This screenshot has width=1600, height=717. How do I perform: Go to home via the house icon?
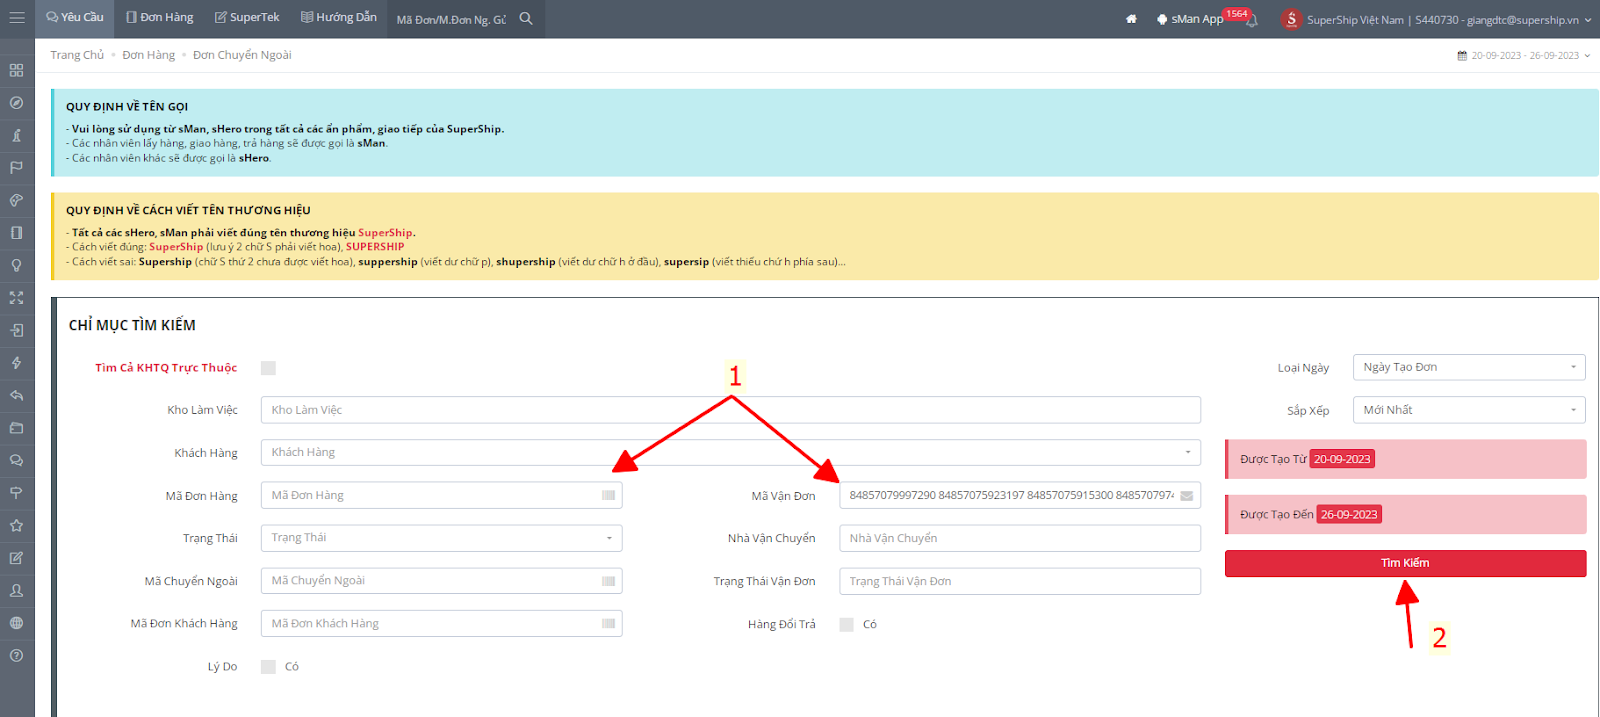(1131, 19)
